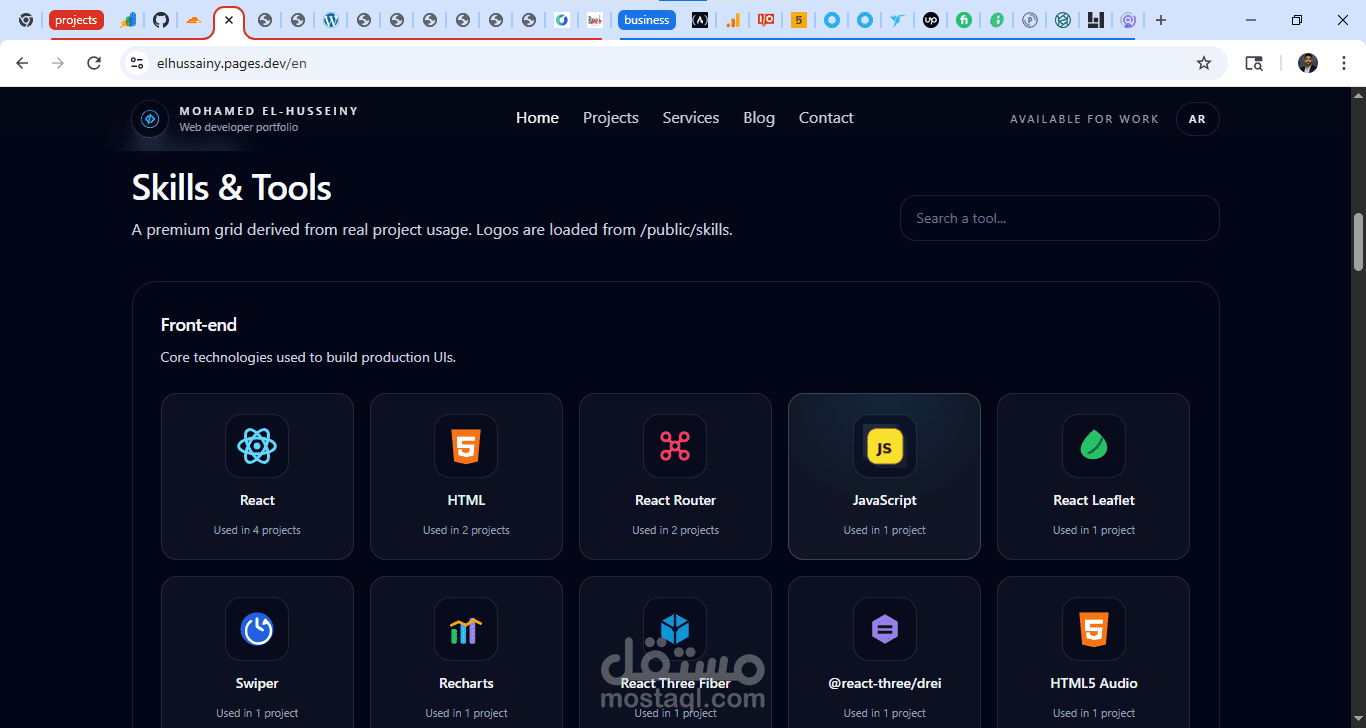Switch to the WordPress browser tab
The height and width of the screenshot is (728, 1366).
click(x=331, y=20)
